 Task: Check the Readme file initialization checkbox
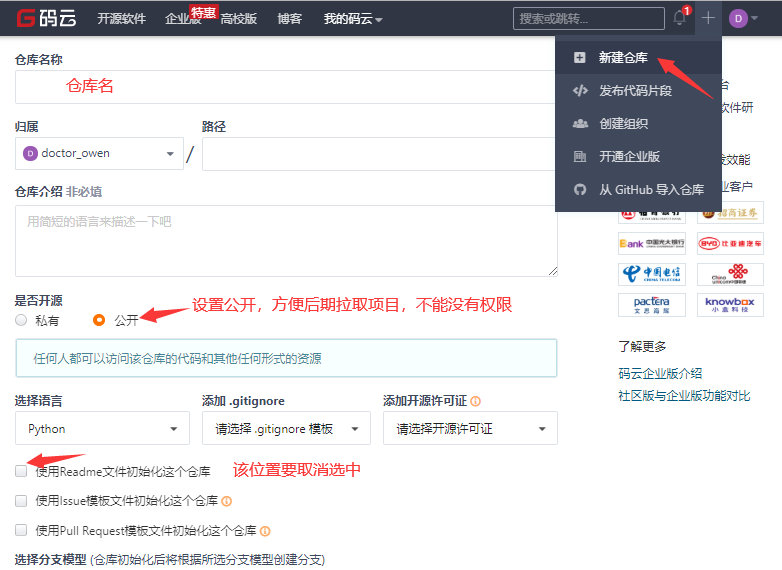[21, 471]
